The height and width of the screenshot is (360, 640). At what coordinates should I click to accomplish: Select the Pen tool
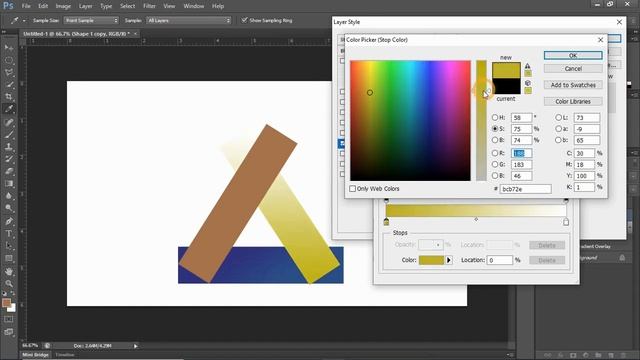click(9, 222)
